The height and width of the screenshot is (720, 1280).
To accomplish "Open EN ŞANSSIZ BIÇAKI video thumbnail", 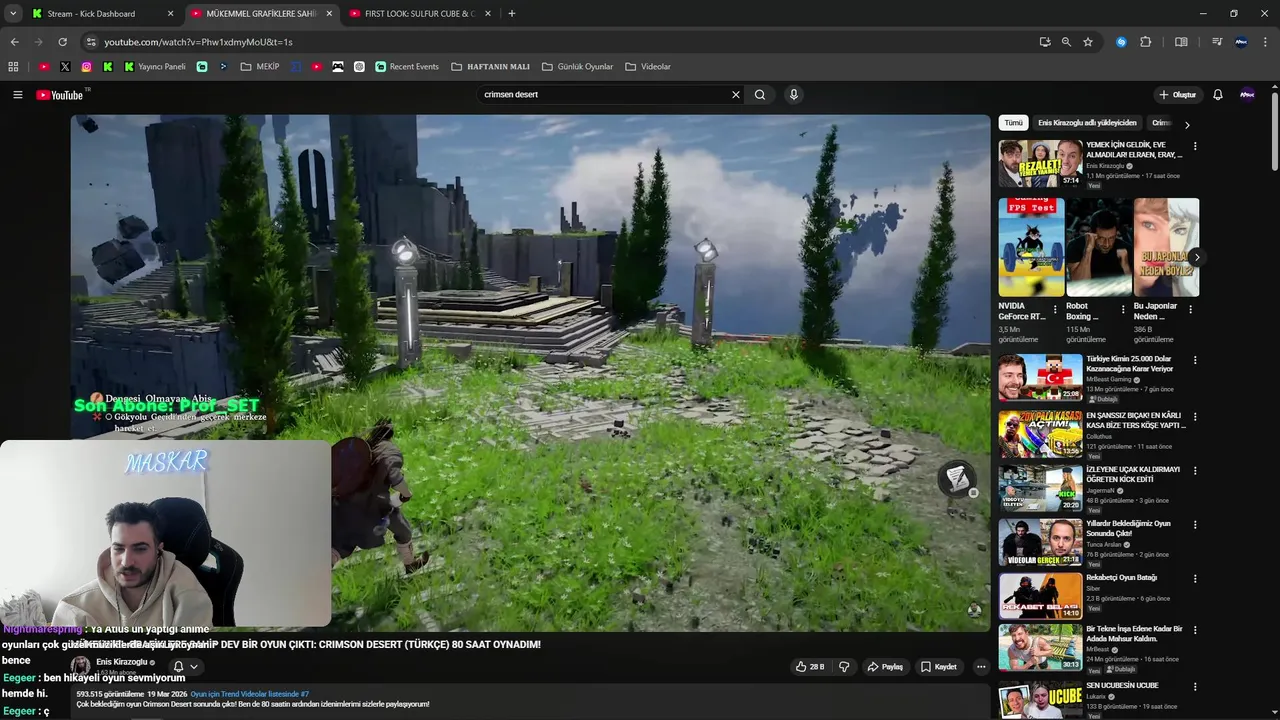I will (x=1040, y=434).
